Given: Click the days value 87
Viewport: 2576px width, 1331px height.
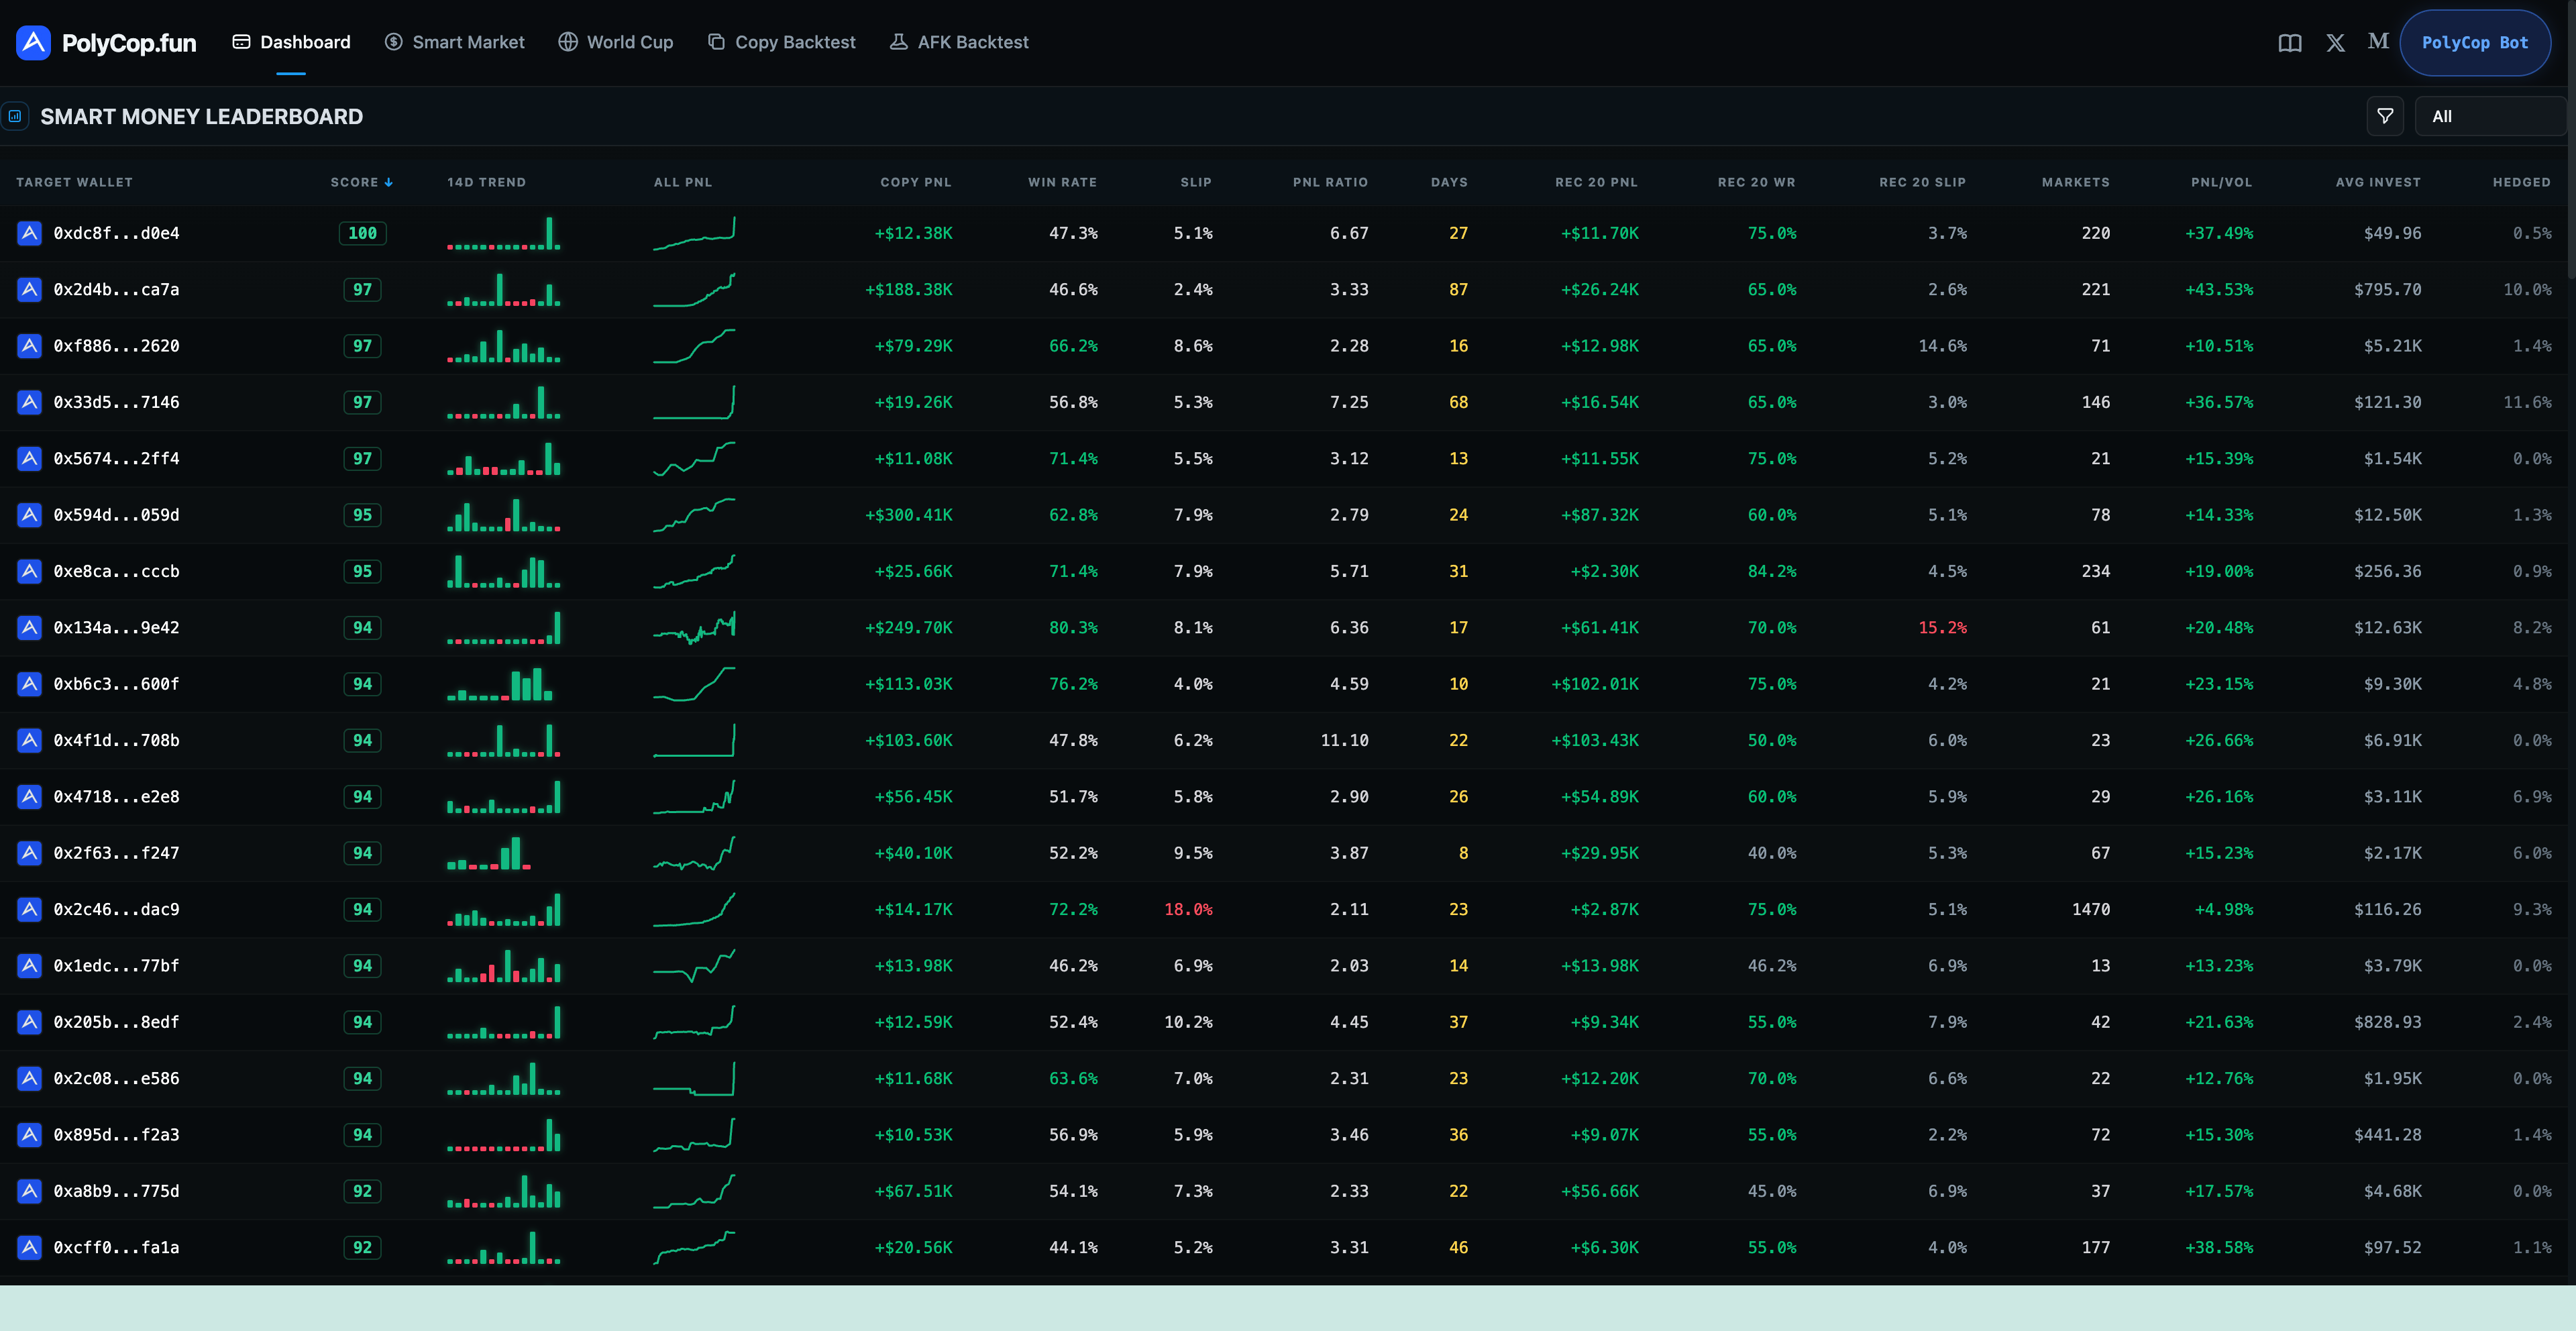Looking at the screenshot, I should pyautogui.click(x=1458, y=289).
